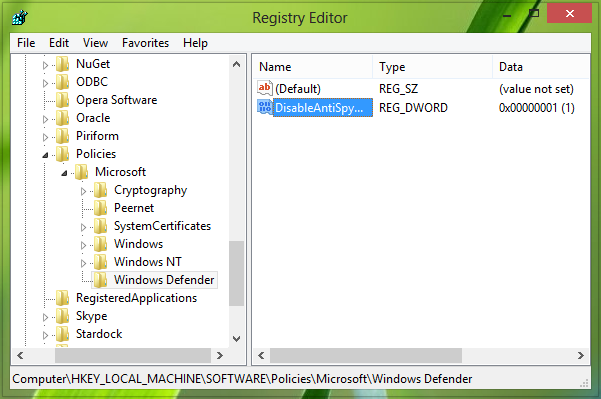Click the right arrow of values pane scrollbar
The width and height of the screenshot is (601, 399).
pyautogui.click(x=581, y=356)
